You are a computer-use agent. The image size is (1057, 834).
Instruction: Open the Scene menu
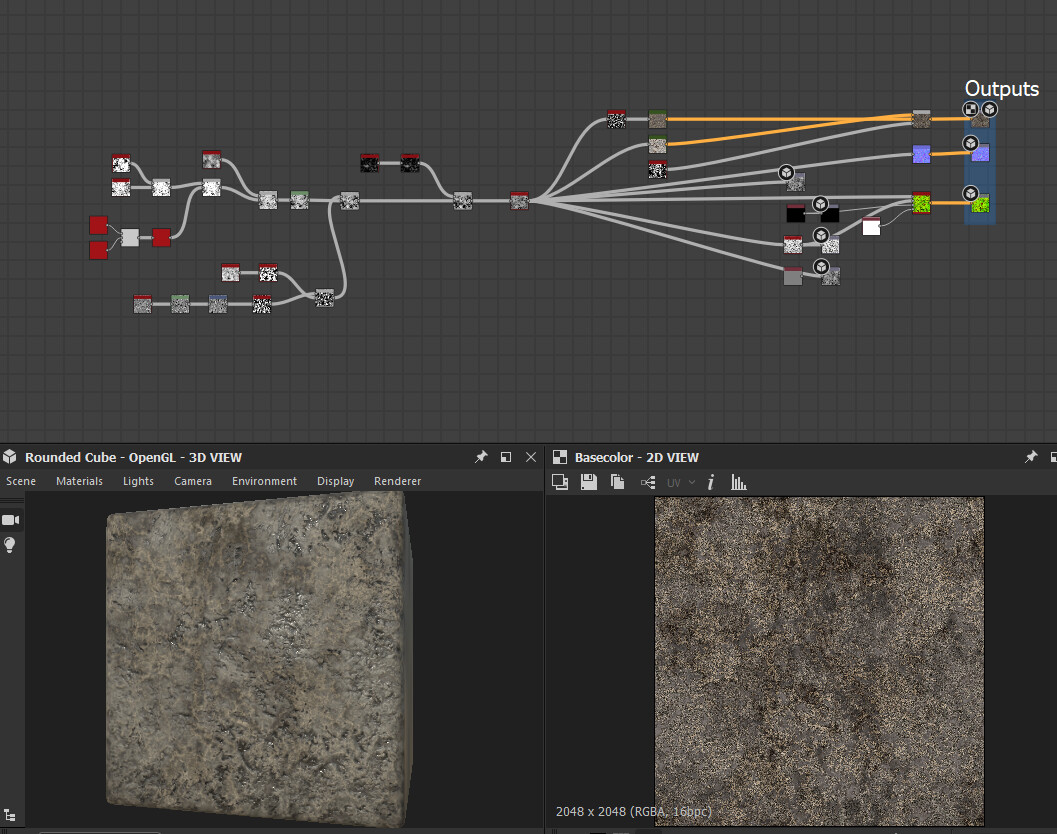coord(21,481)
